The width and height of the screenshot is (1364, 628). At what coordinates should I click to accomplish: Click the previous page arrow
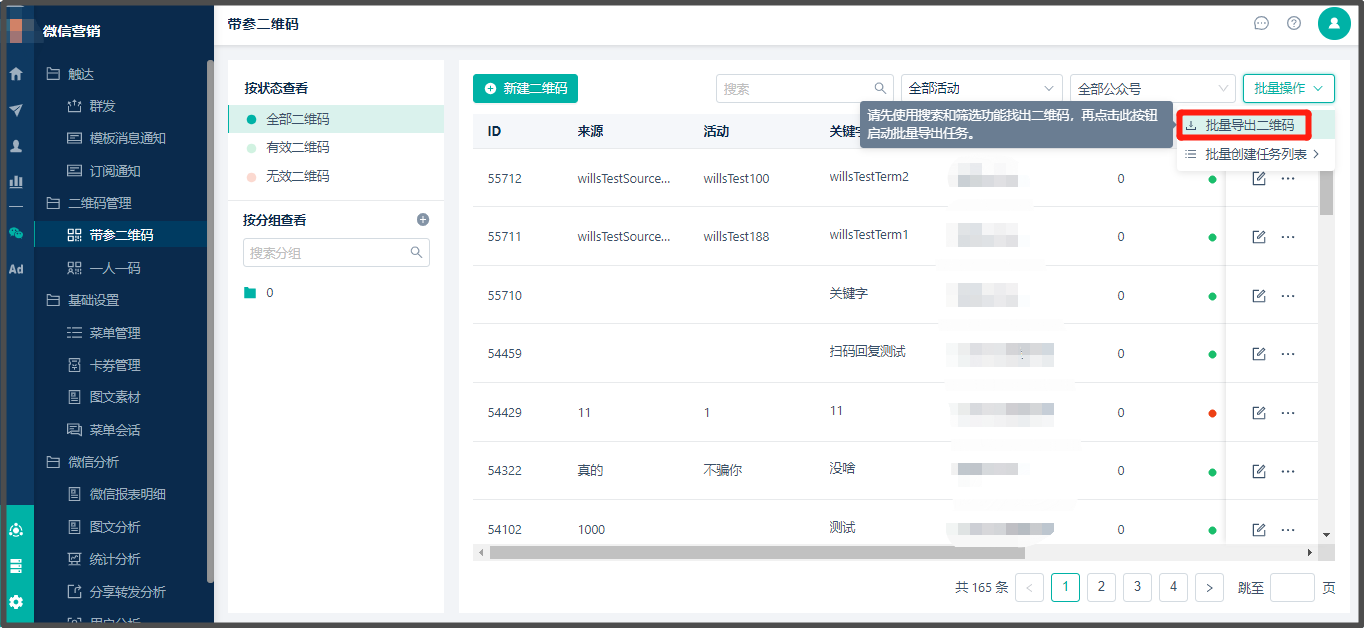pyautogui.click(x=1029, y=587)
